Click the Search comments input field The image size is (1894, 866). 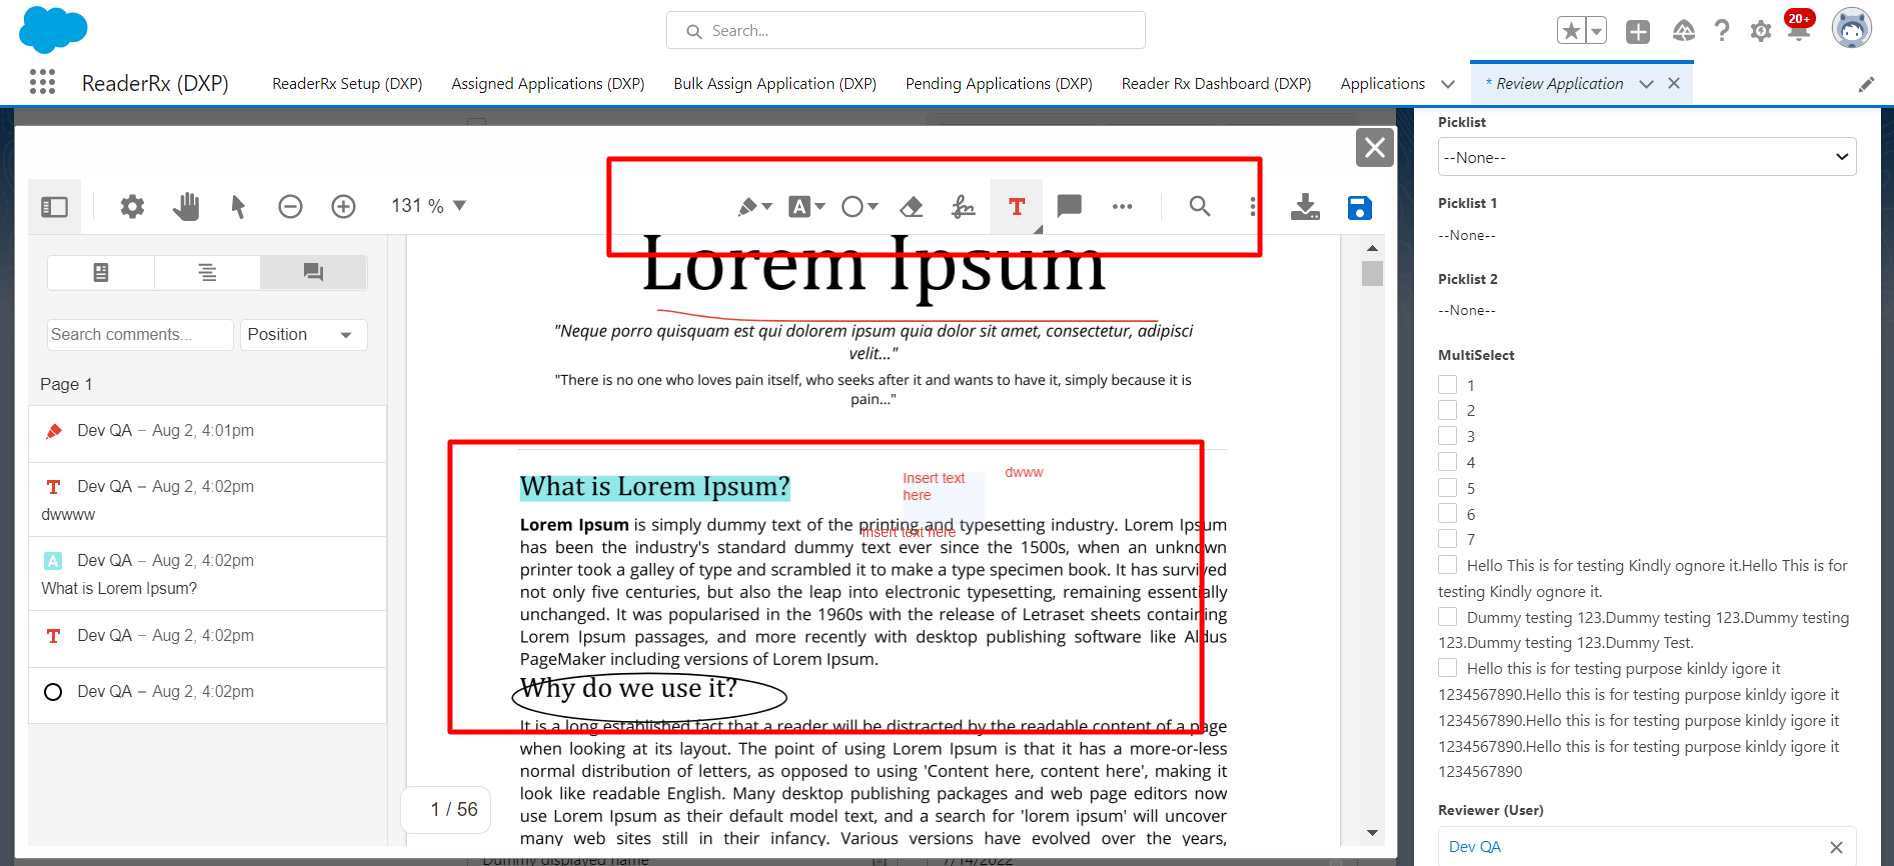click(140, 335)
